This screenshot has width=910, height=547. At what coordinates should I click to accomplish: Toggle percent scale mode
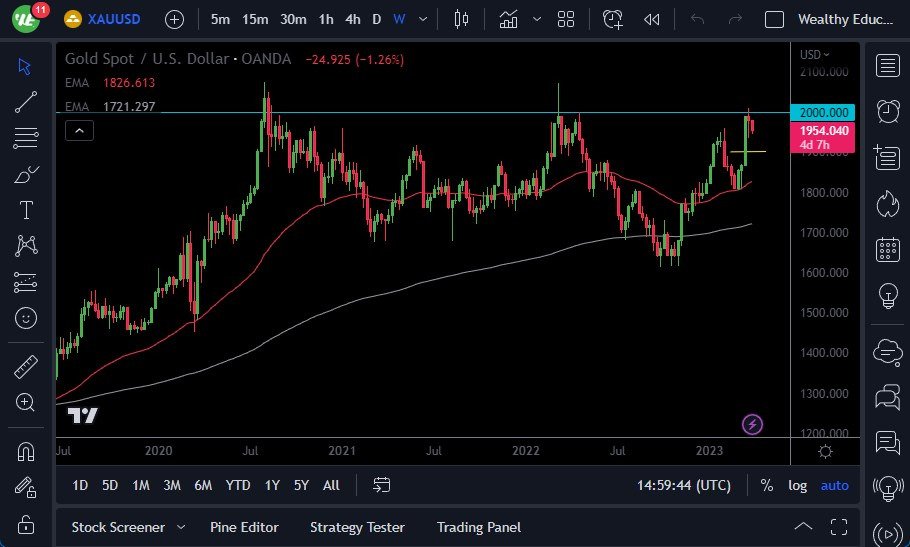(x=767, y=485)
